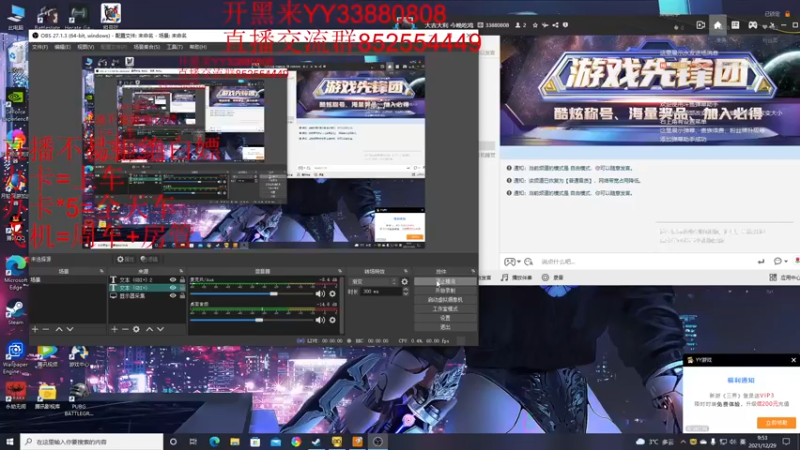Open the Windows Start menu
800x450 pixels.
click(x=10, y=442)
